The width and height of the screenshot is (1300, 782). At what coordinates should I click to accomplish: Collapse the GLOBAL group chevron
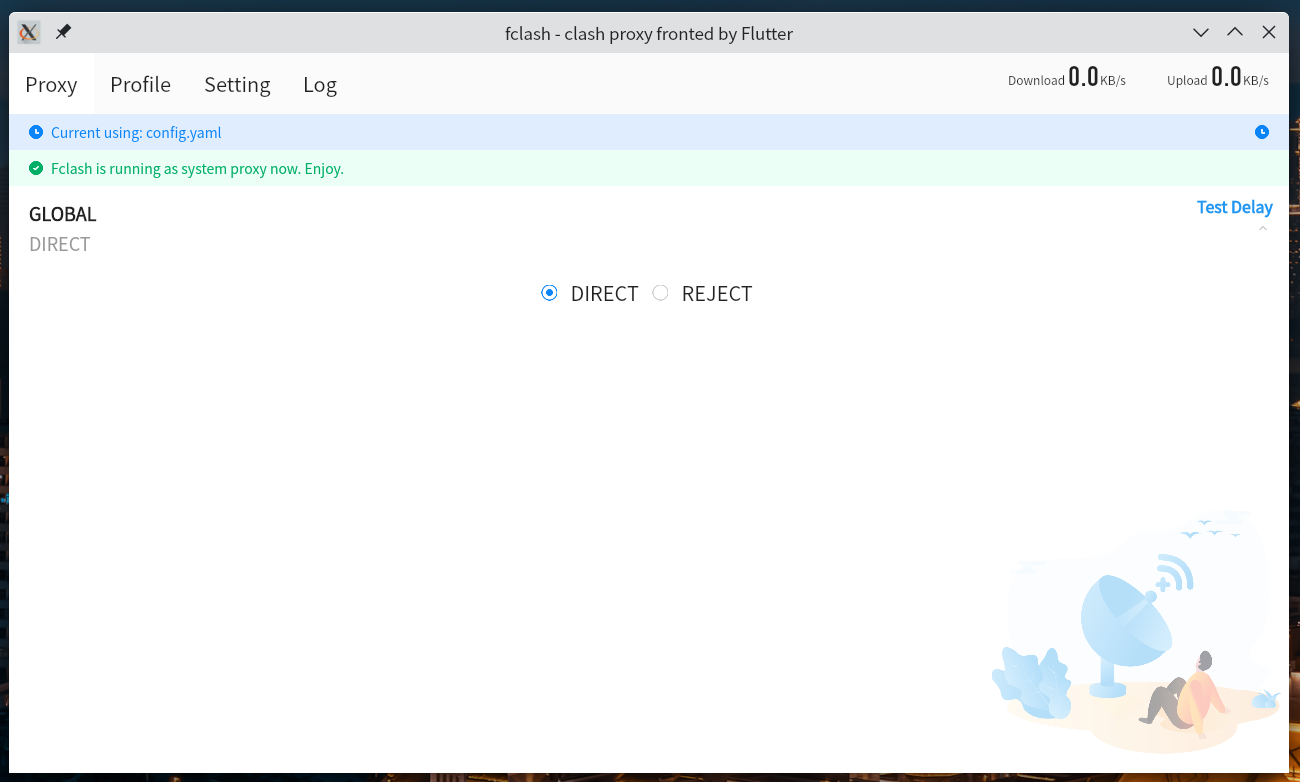[1263, 228]
